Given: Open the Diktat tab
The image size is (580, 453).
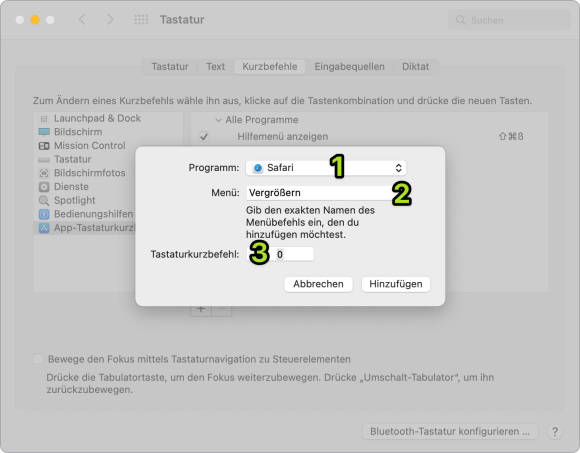Looking at the screenshot, I should (x=415, y=67).
